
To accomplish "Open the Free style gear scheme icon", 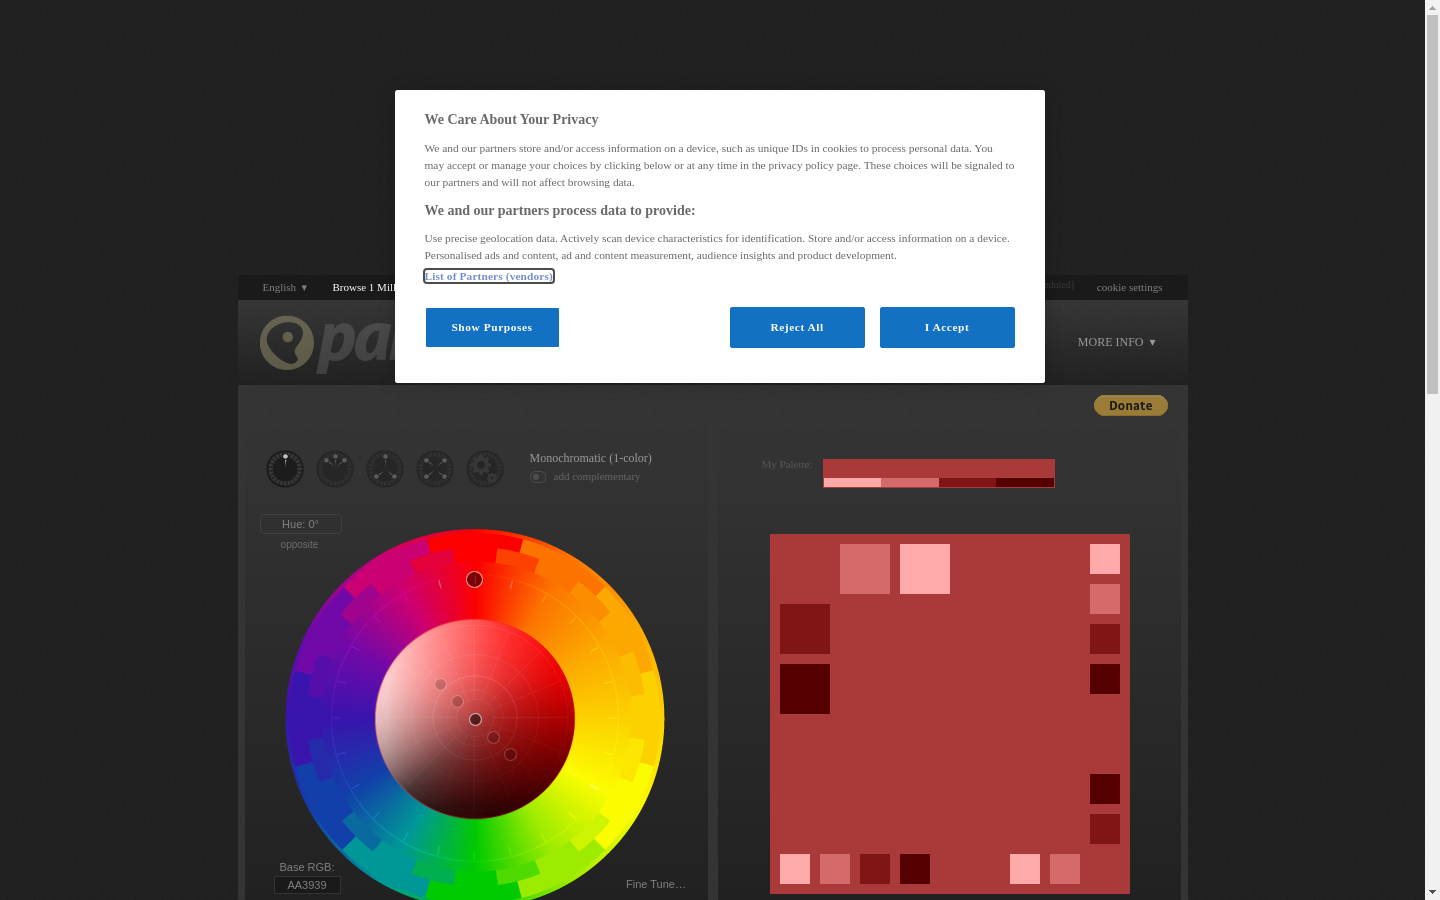I will point(485,469).
